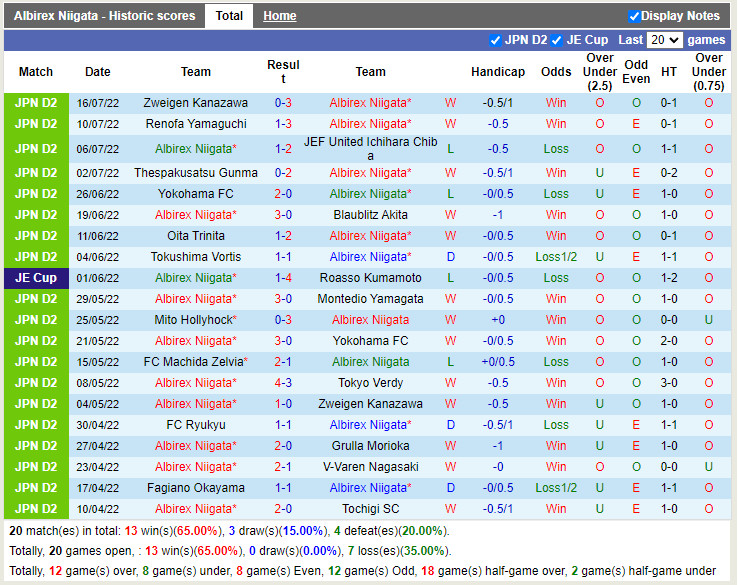Click the Albirex Niigata - Historic scores title

[x=104, y=16]
